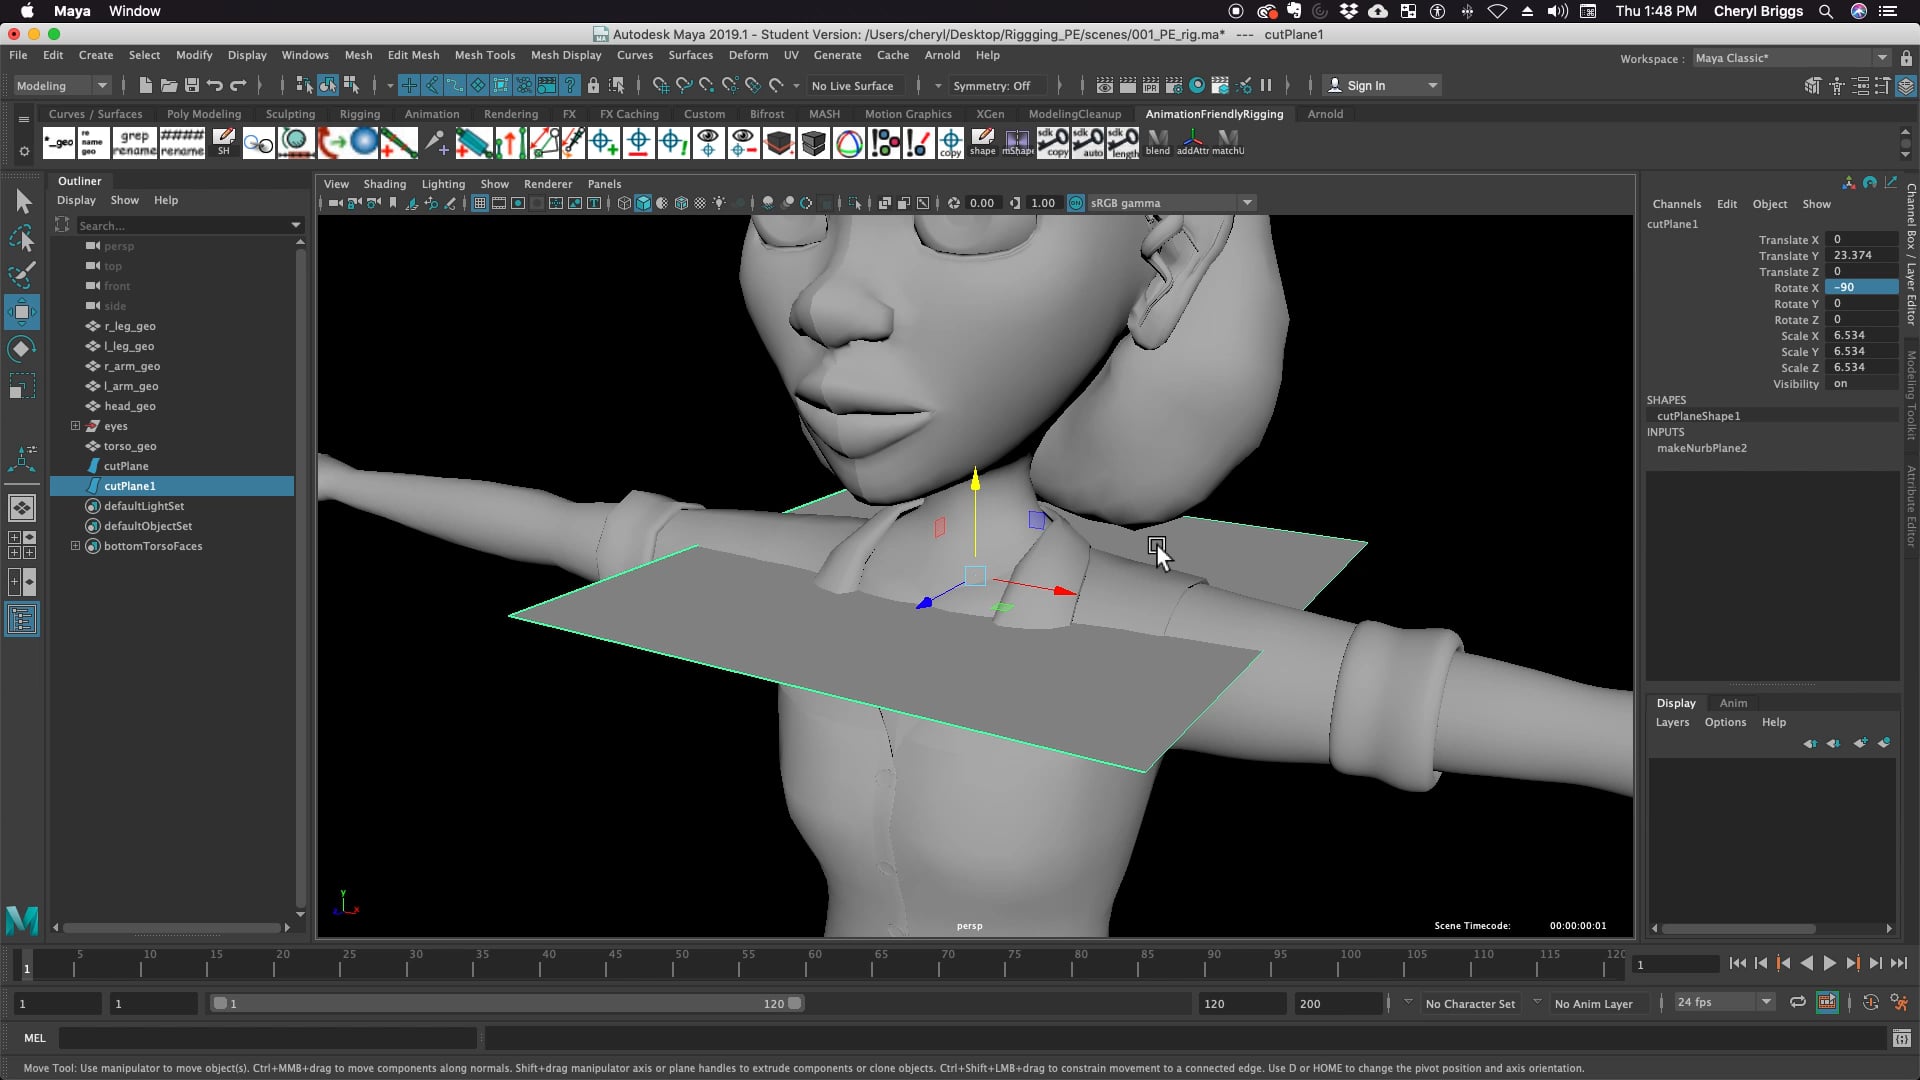Switch to the Poly Modeling shelf tab
Screen dimensions: 1920x1080
(x=204, y=114)
